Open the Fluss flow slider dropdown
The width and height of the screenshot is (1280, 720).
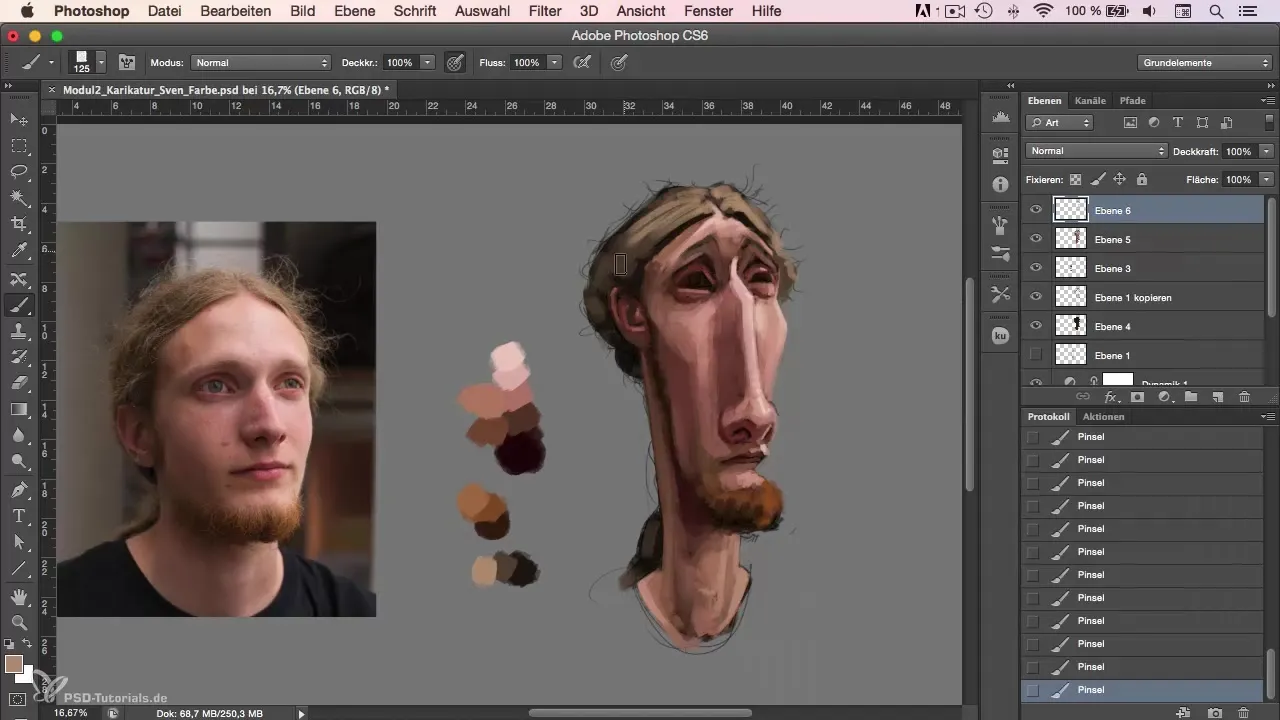click(x=553, y=62)
